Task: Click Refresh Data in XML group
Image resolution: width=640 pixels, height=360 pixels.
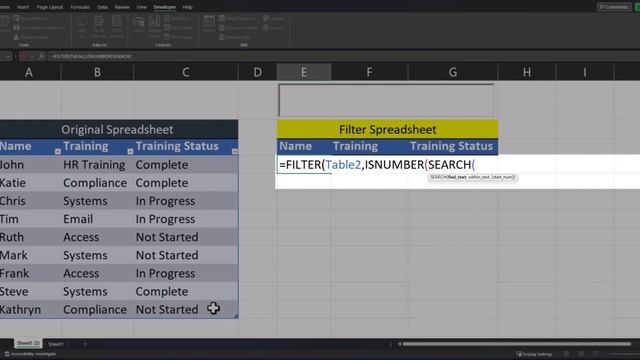Action: coord(235,37)
